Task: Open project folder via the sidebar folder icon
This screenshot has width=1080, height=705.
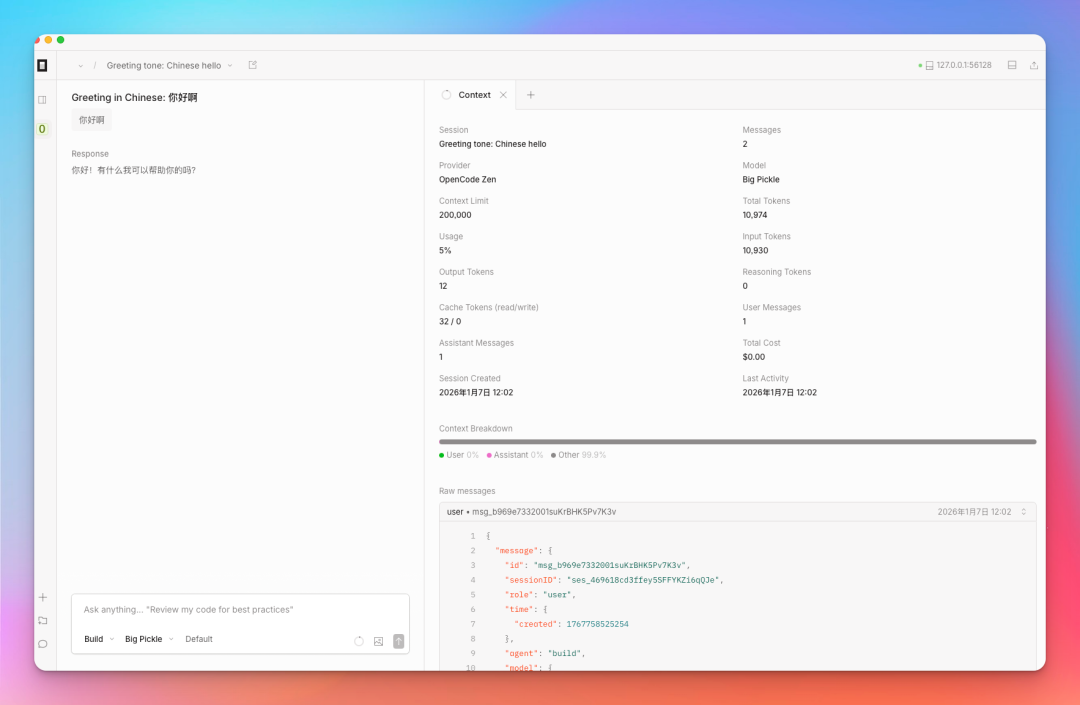Action: point(42,620)
